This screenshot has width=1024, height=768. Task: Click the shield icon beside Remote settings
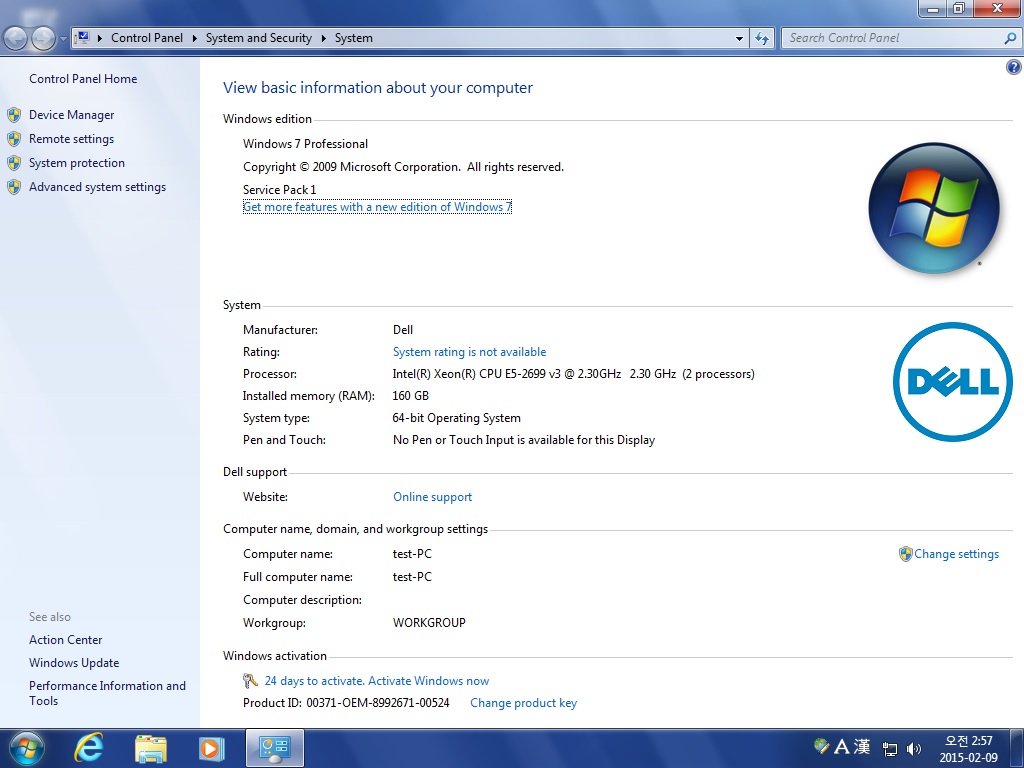[14, 139]
